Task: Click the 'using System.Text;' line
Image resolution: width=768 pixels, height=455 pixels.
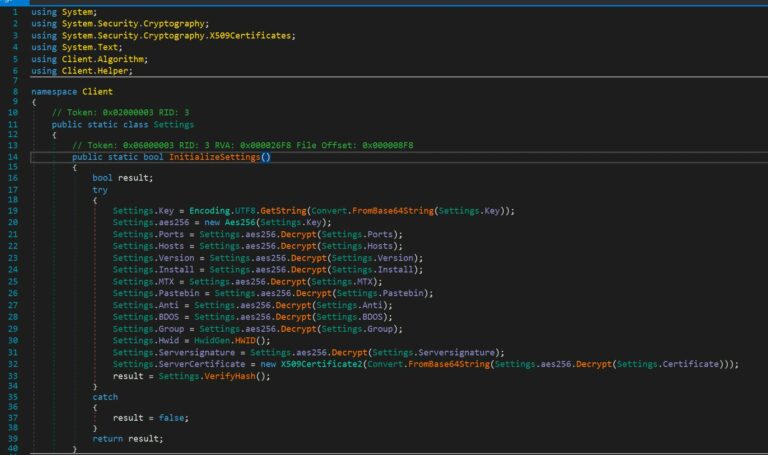Action: click(77, 48)
